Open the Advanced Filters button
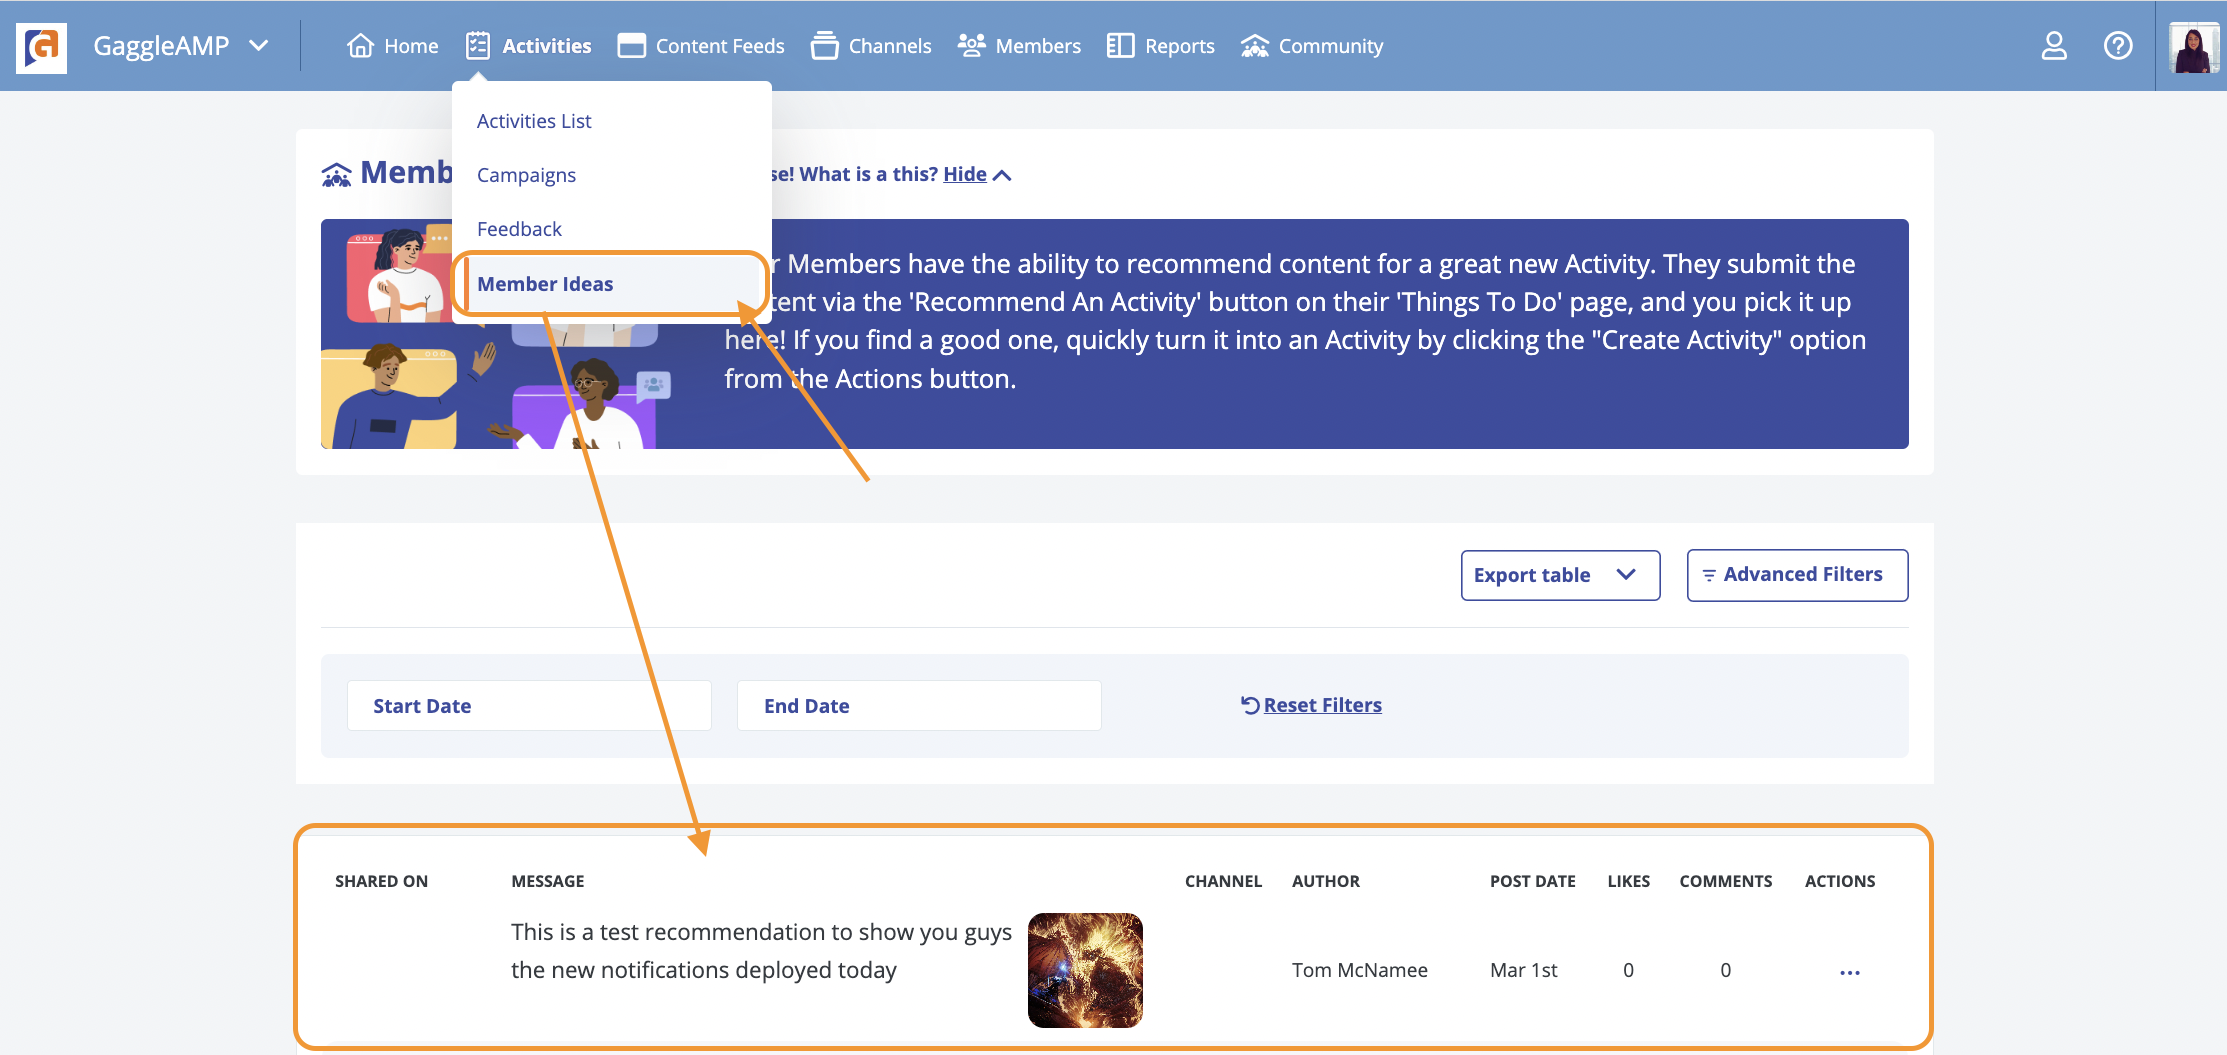 click(x=1796, y=575)
